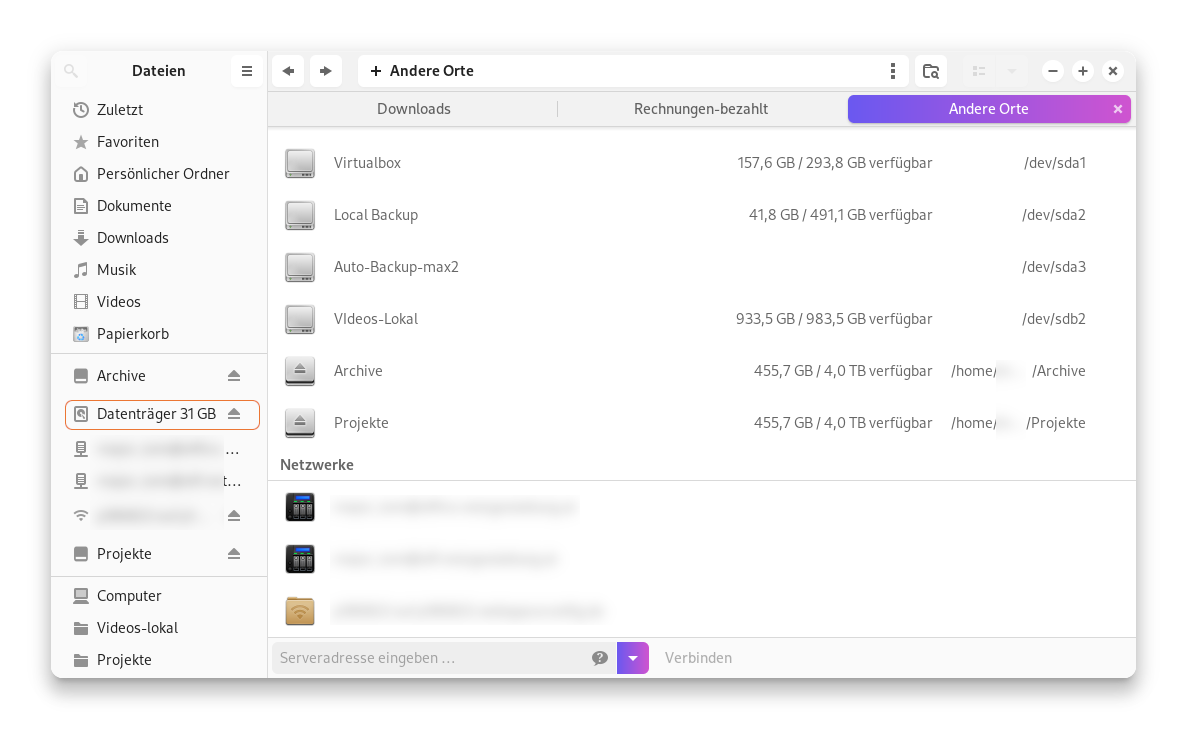The image size is (1187, 729).
Task: Open Archive volume in the sidebar
Action: coord(159,375)
